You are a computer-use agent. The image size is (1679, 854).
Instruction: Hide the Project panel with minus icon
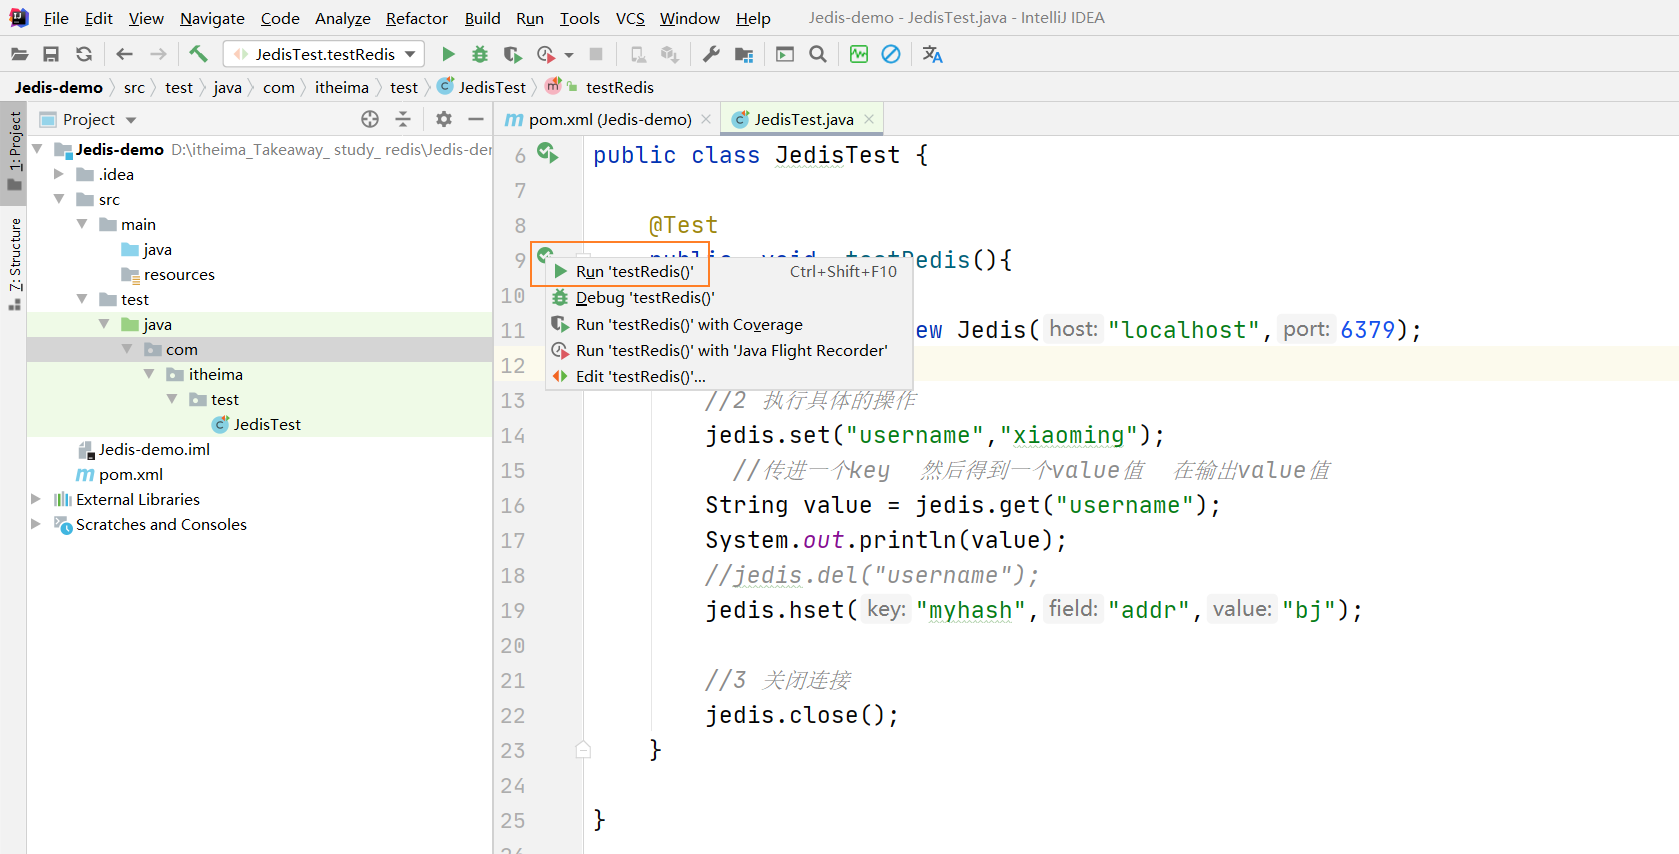(x=476, y=119)
